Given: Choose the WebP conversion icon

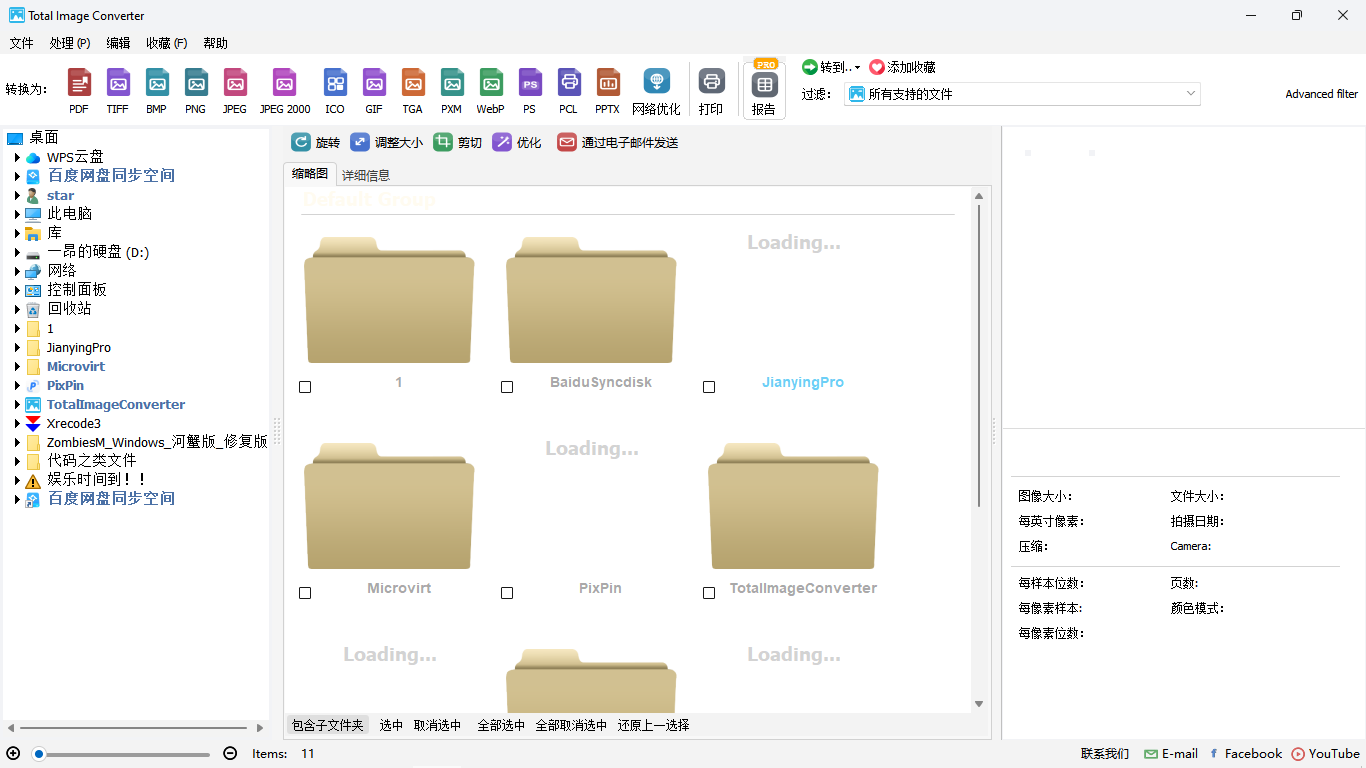Looking at the screenshot, I should [490, 91].
